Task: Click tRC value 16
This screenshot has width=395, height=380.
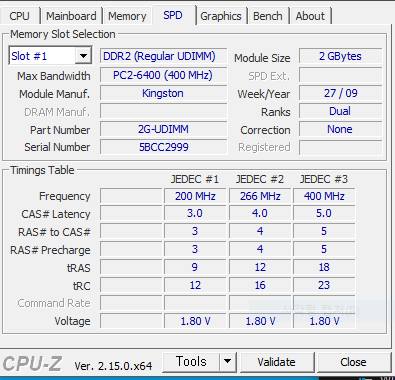Action: (260, 285)
